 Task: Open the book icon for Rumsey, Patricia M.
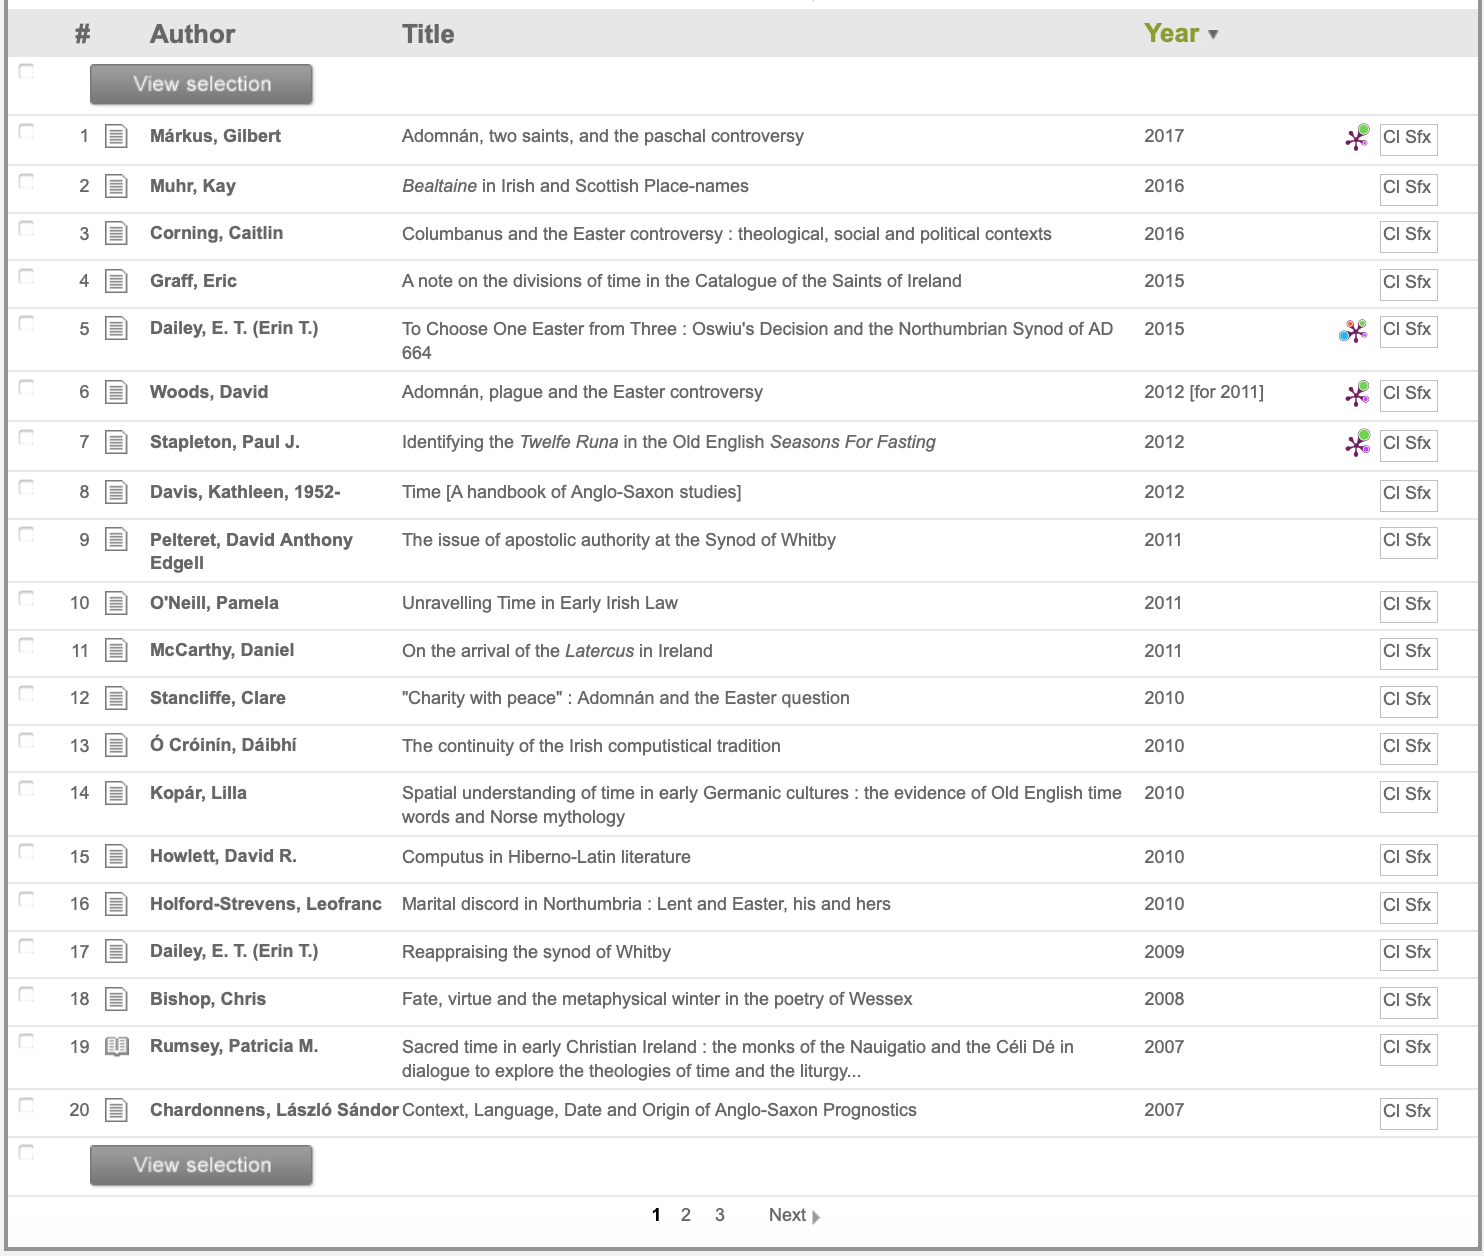click(x=117, y=1047)
